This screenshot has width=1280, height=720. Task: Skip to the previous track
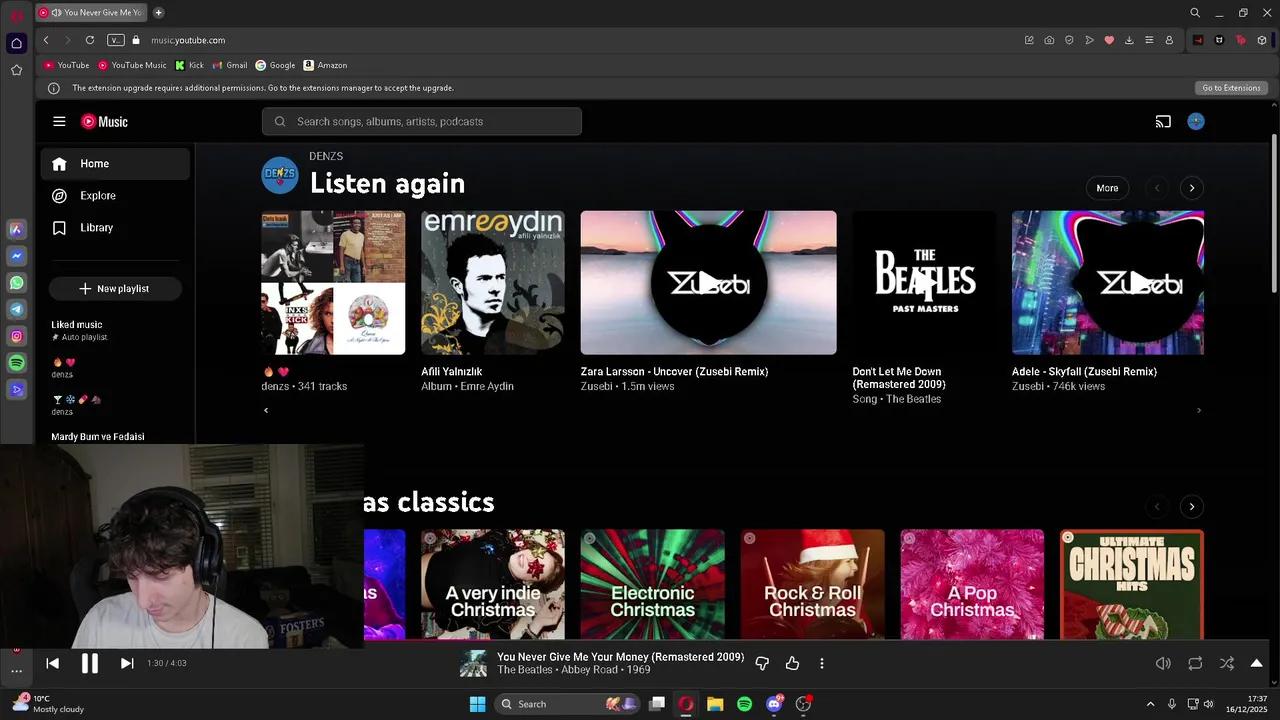(x=53, y=663)
